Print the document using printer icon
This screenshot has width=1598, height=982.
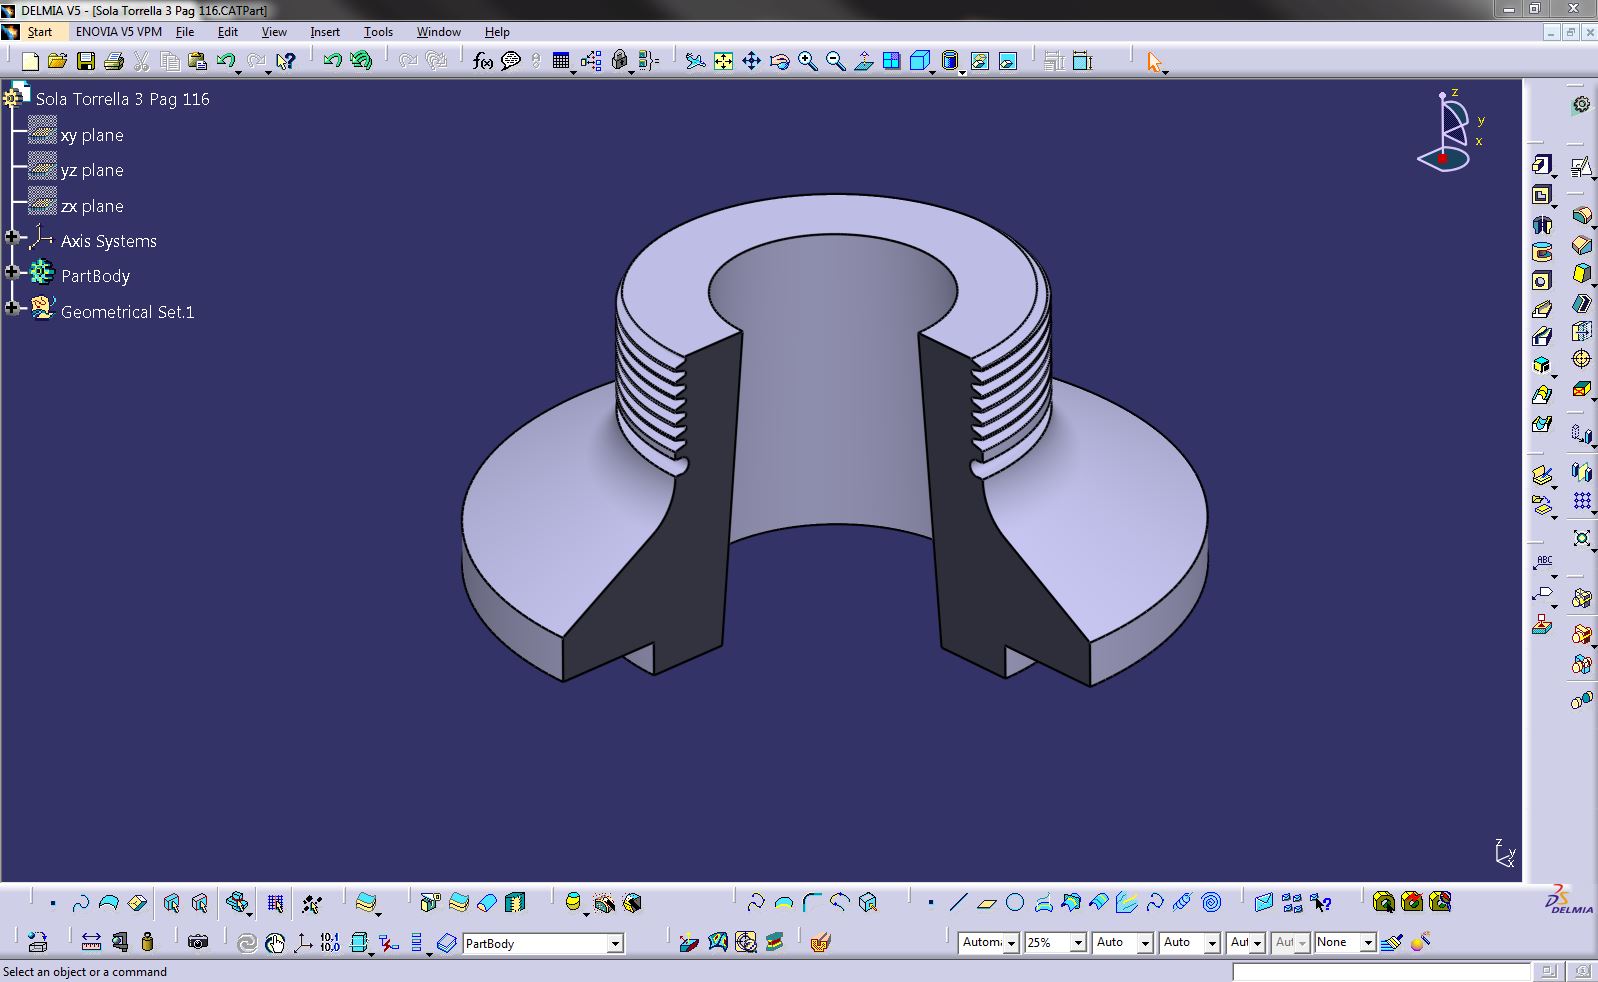(114, 61)
